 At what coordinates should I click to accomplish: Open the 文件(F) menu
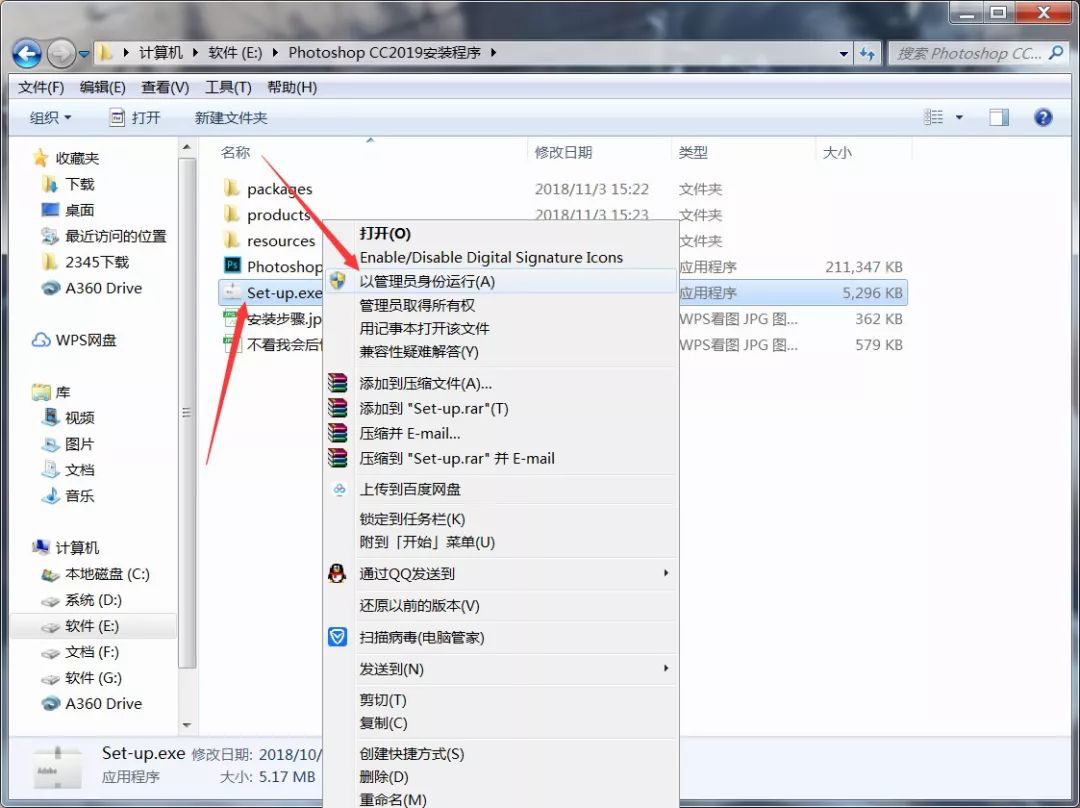click(41, 87)
